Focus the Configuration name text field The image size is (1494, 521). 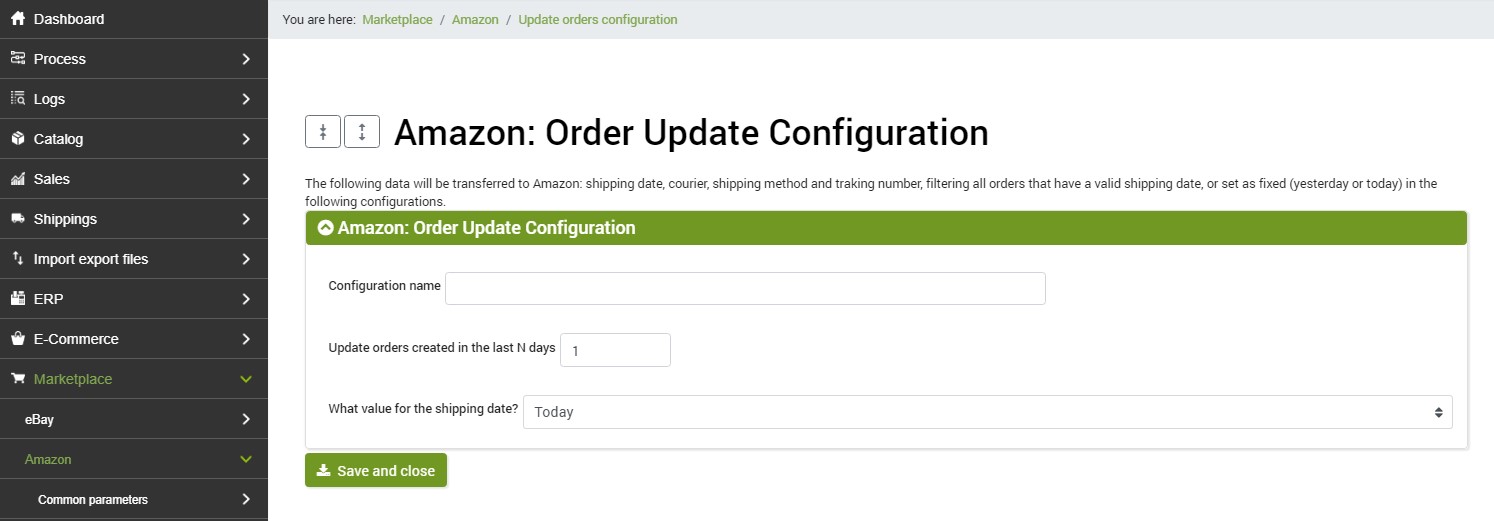coord(745,288)
